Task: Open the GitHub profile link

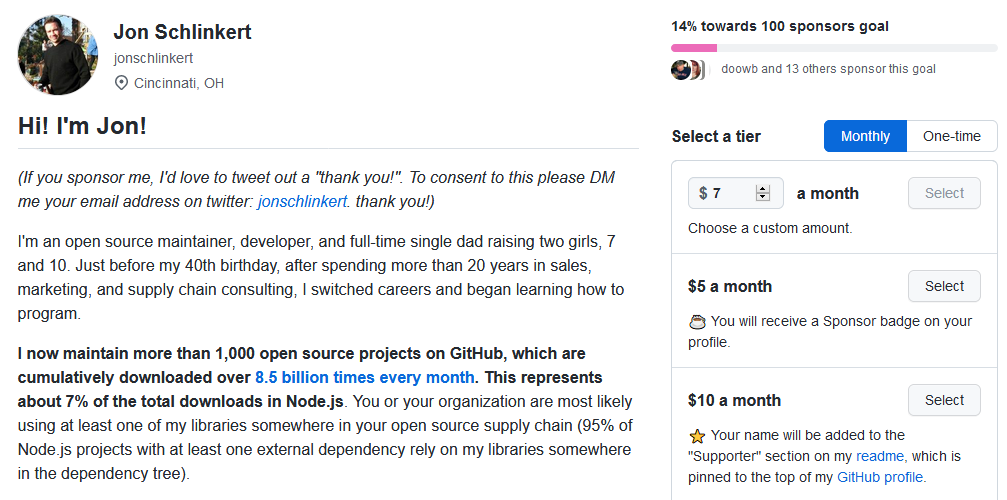Action: pos(880,478)
